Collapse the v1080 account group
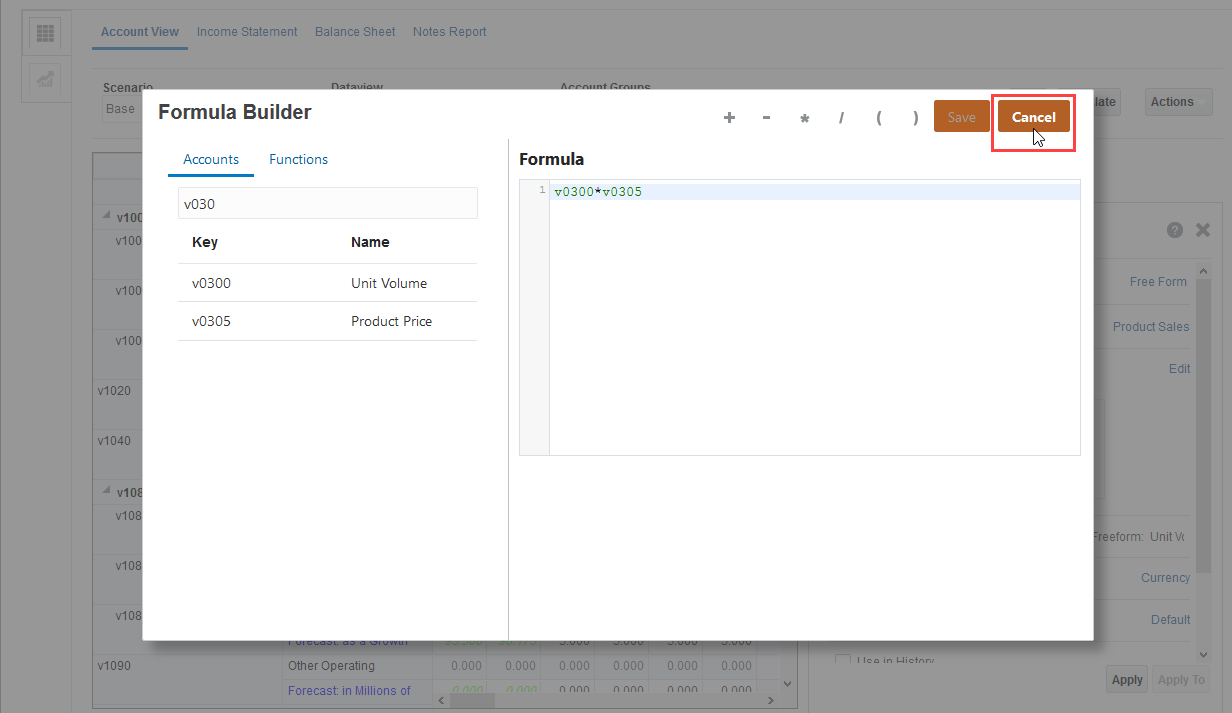Viewport: 1232px width, 713px height. pyautogui.click(x=106, y=489)
